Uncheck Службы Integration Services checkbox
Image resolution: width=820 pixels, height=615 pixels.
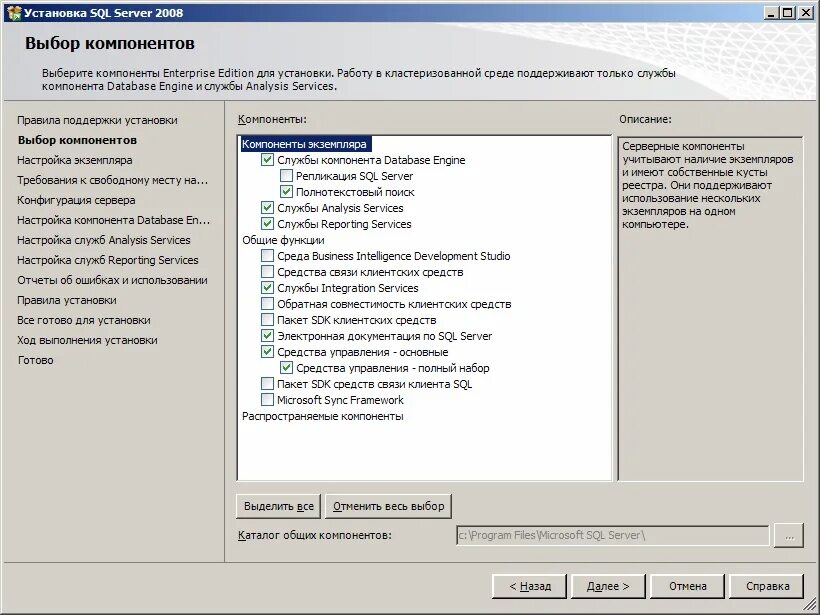pos(267,288)
